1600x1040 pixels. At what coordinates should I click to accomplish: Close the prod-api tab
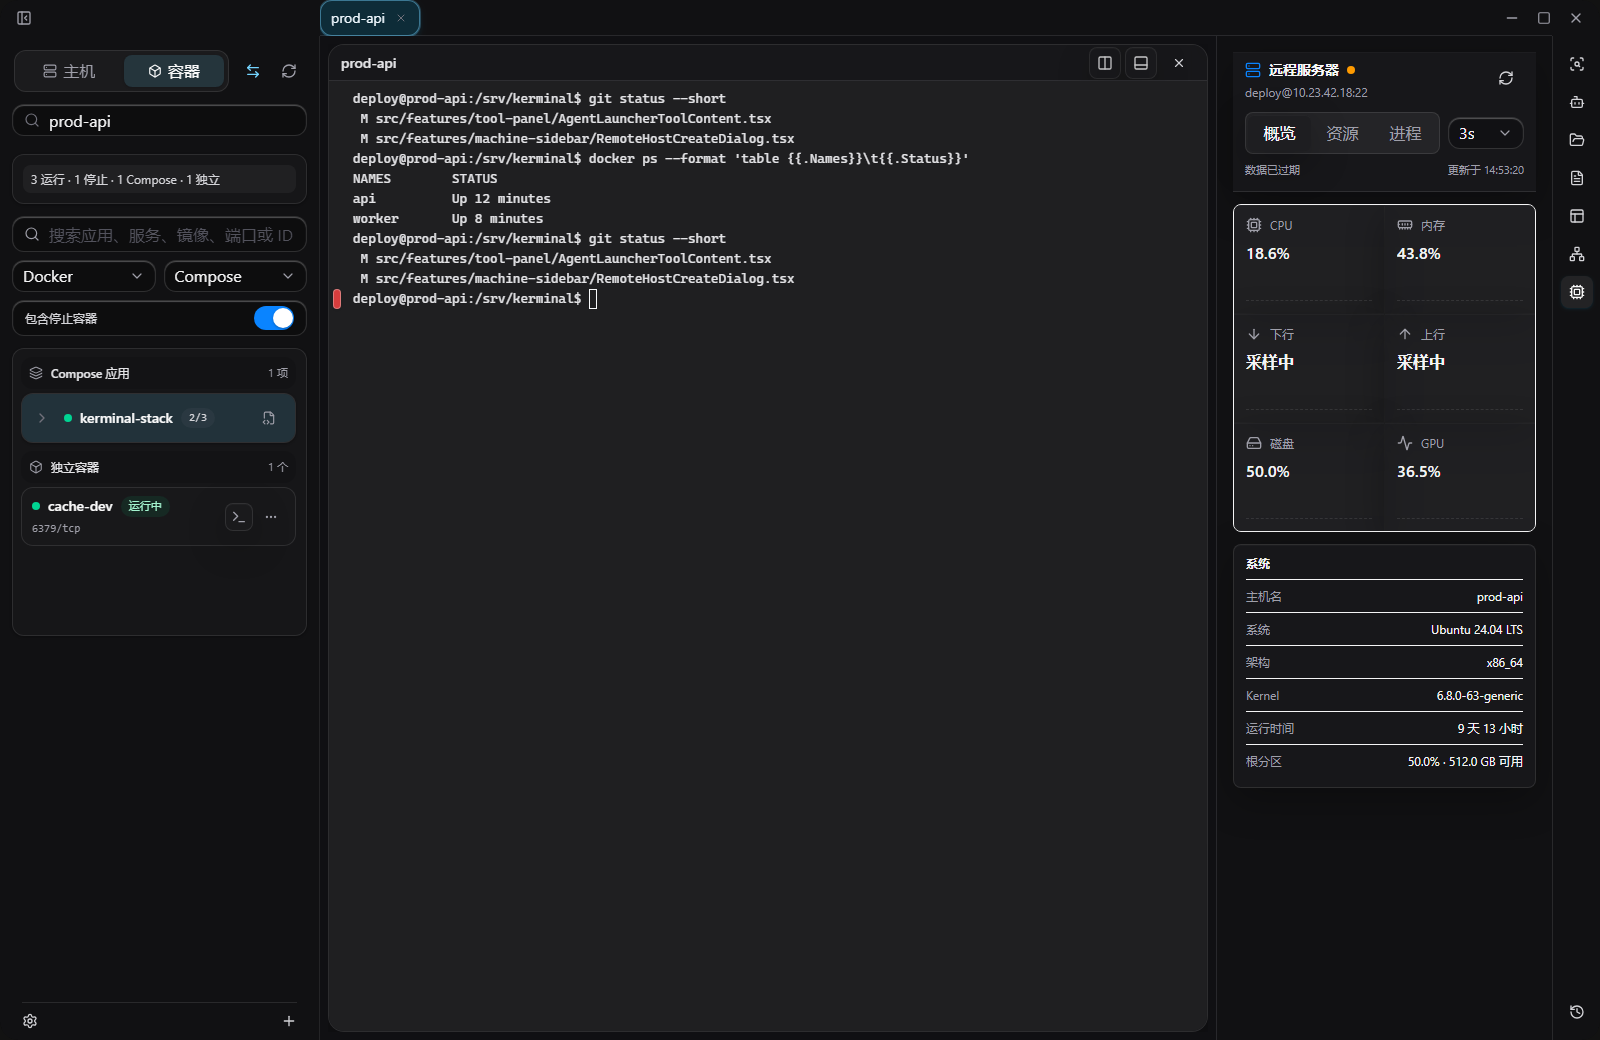(x=401, y=18)
